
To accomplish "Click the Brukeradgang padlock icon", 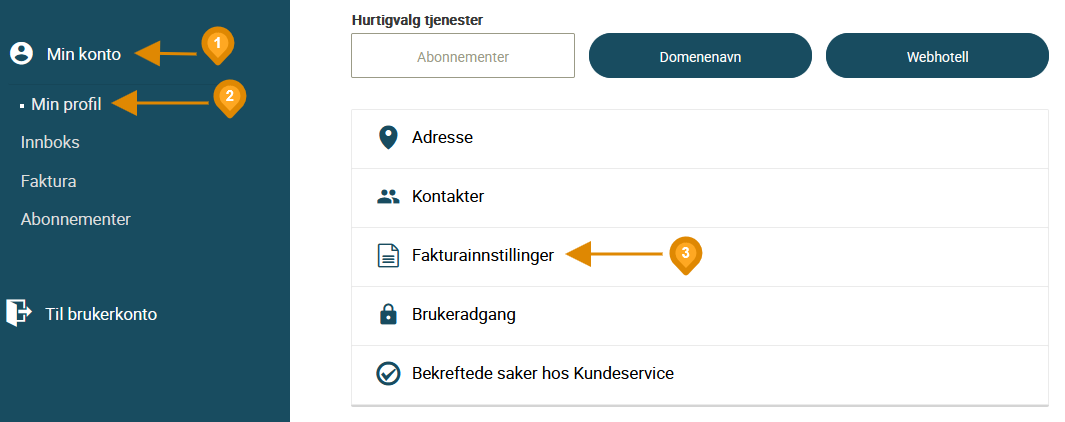I will coord(388,315).
